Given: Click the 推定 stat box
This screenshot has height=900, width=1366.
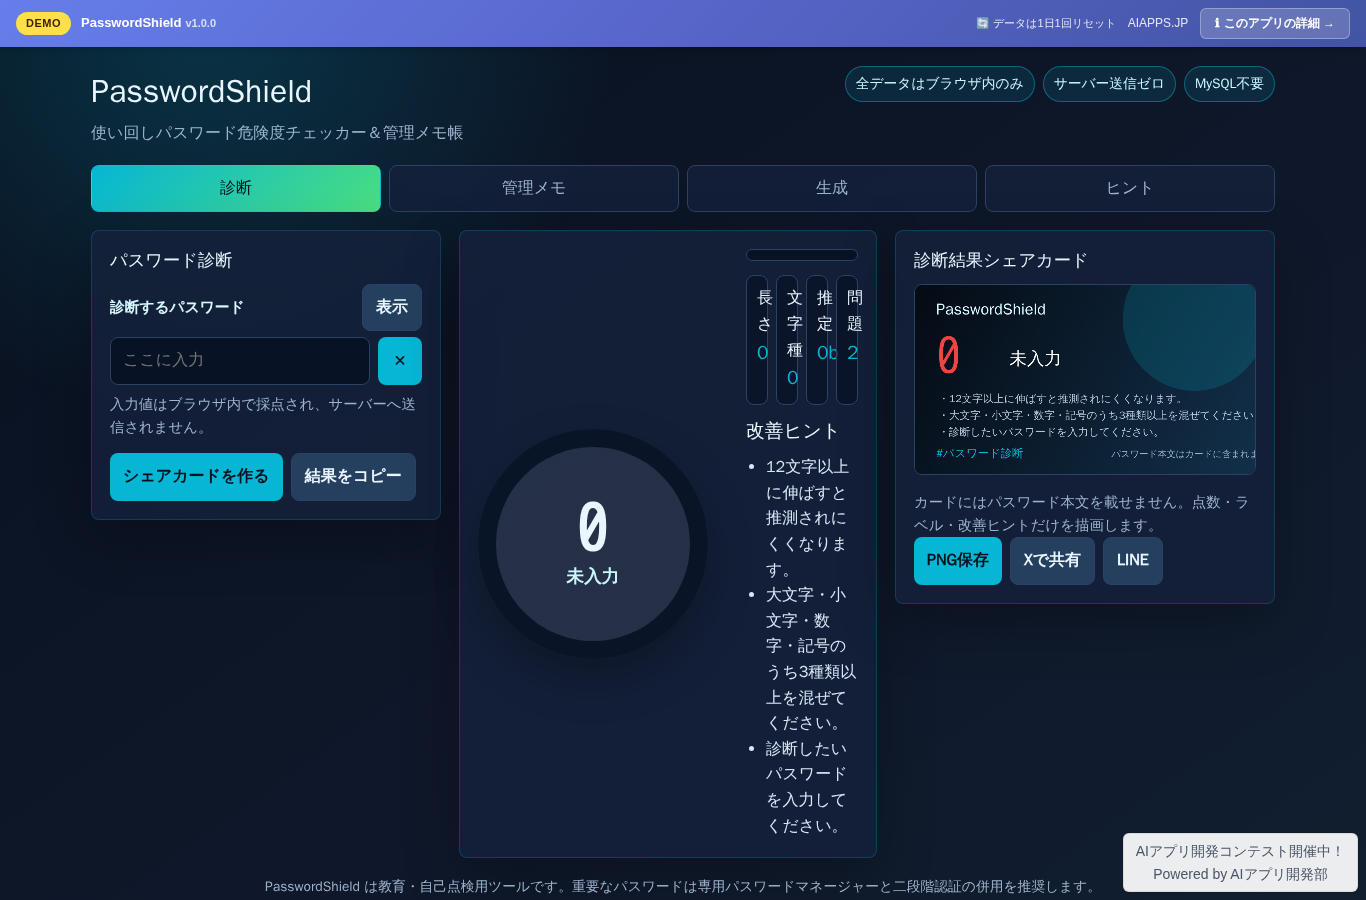Looking at the screenshot, I should pos(817,340).
